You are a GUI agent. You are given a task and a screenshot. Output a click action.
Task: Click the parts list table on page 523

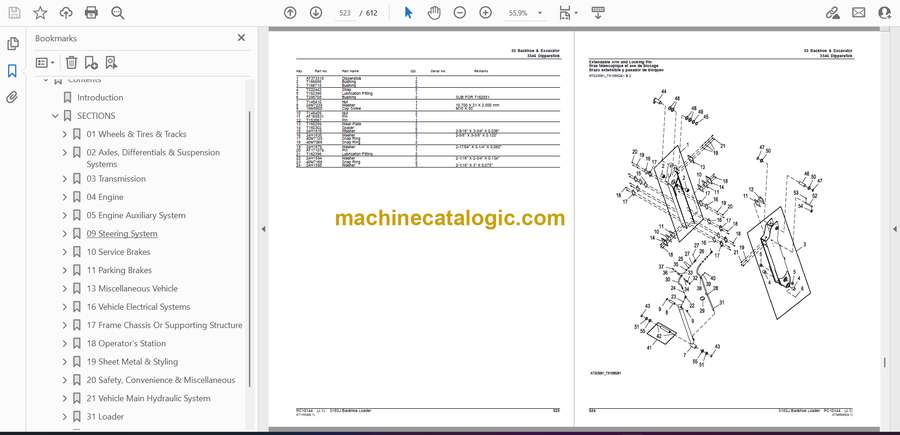[x=428, y=119]
